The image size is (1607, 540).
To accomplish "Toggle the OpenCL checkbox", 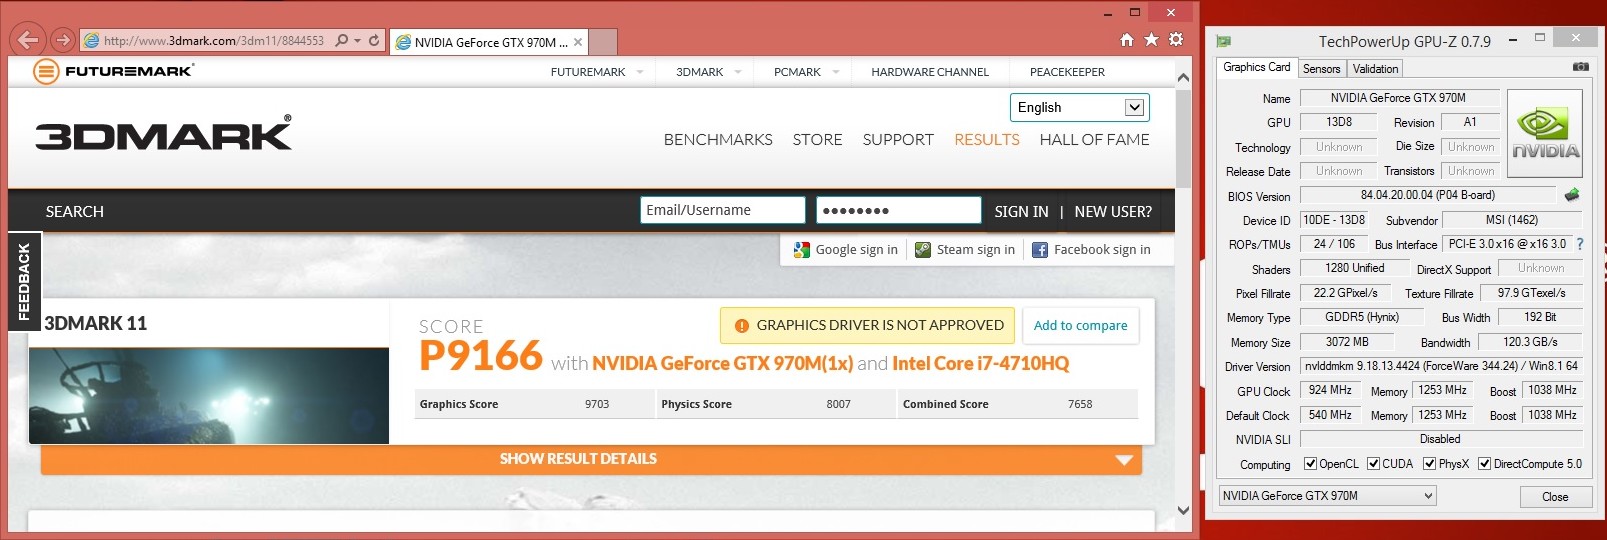I will tap(1310, 464).
